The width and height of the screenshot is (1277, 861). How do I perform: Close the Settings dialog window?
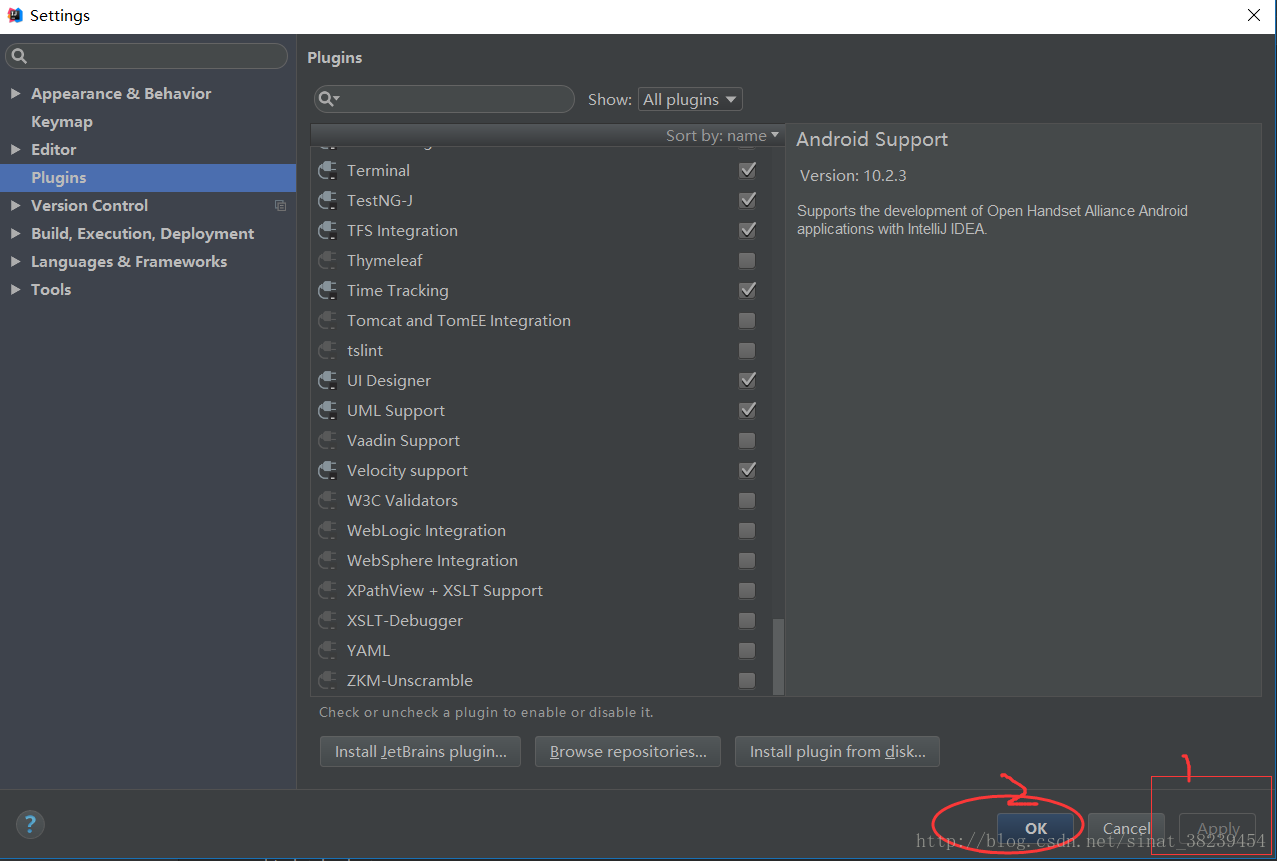[x=1253, y=15]
